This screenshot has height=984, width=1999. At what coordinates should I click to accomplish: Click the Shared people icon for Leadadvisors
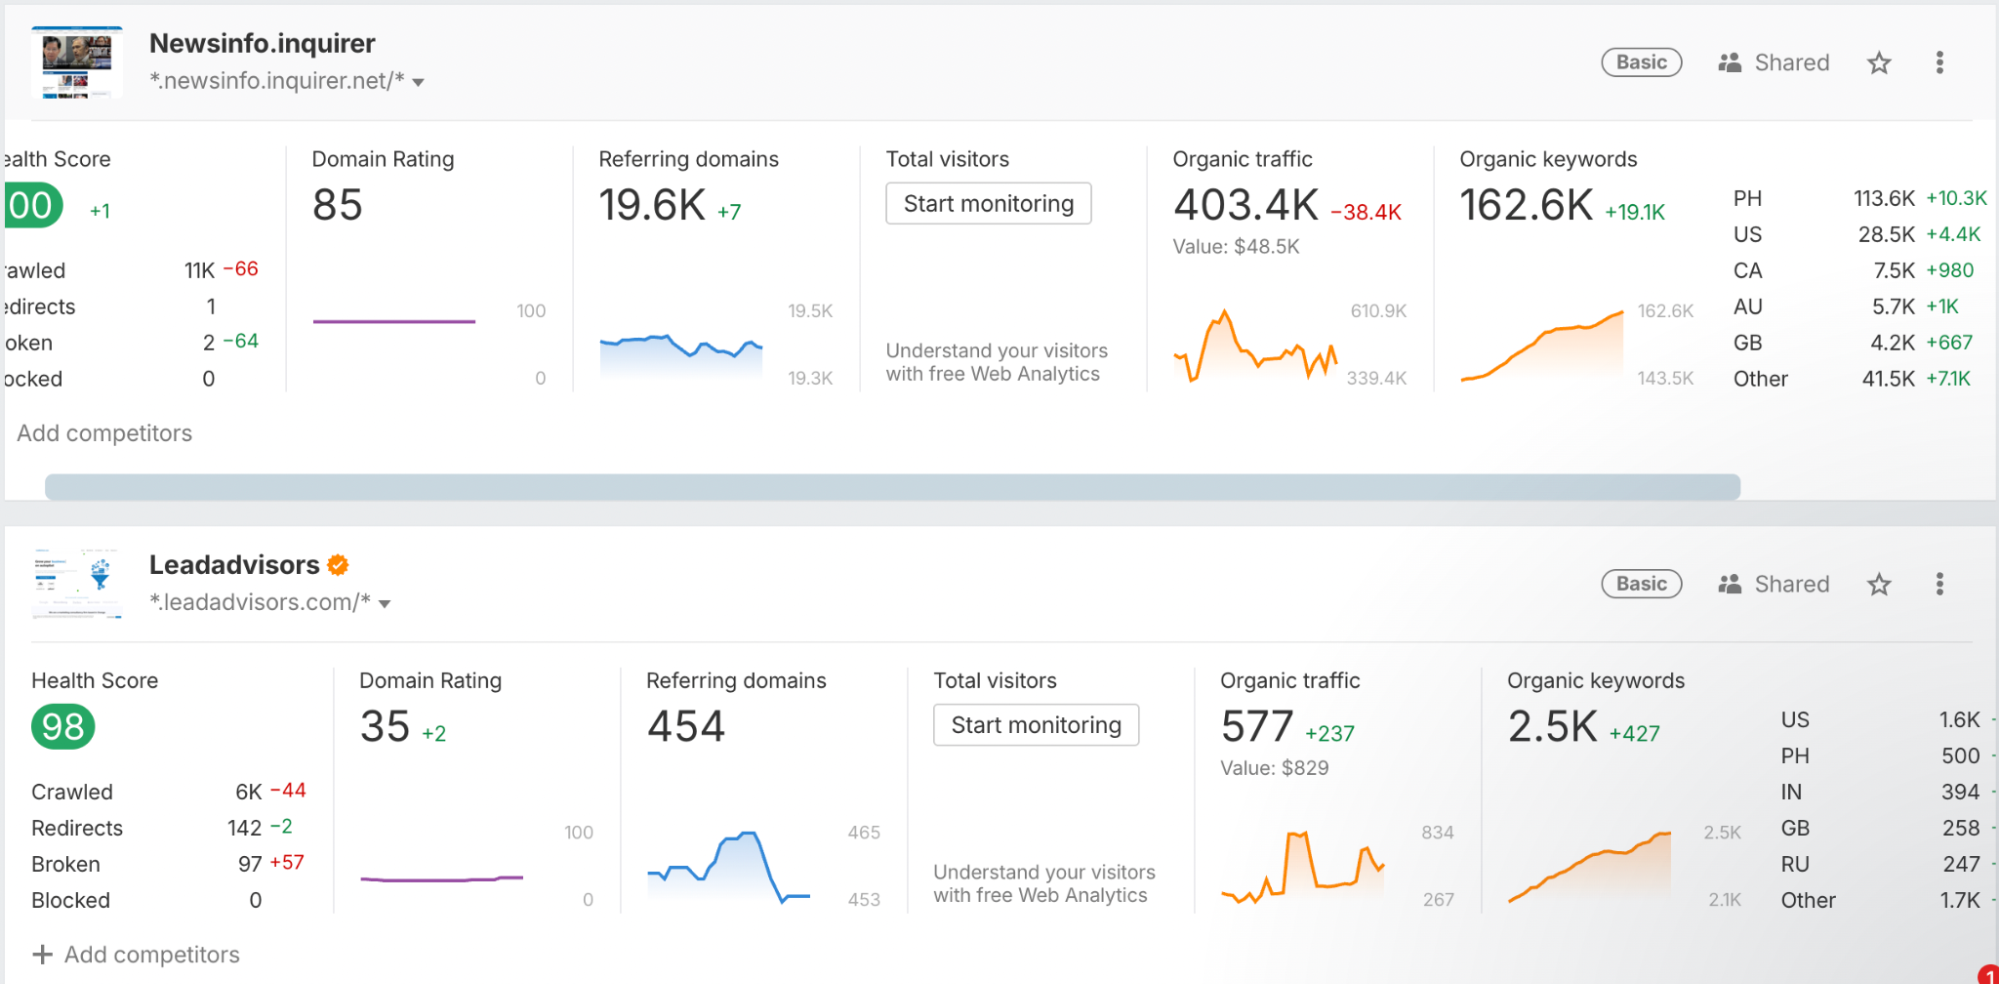(x=1729, y=584)
